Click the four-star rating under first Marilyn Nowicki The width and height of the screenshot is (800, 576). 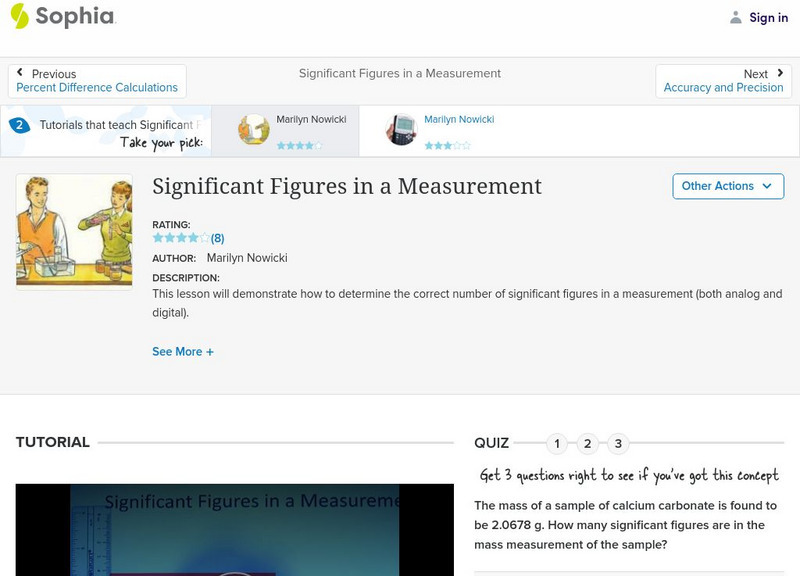[299, 145]
